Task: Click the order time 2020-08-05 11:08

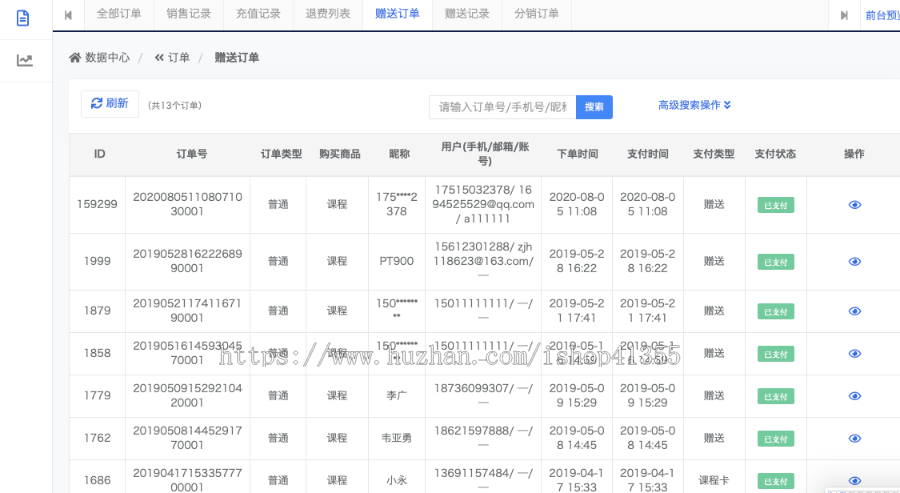Action: (577, 204)
